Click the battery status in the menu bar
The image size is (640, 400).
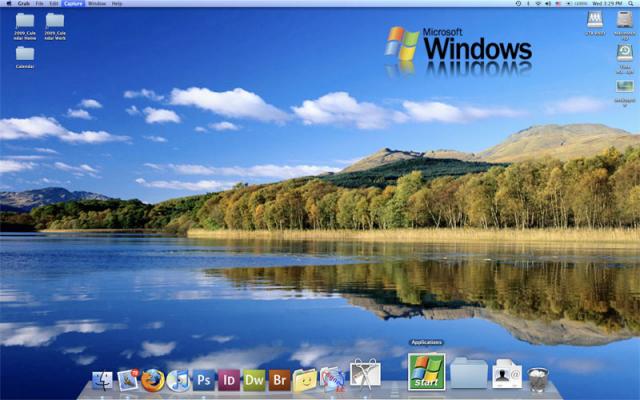[x=577, y=3]
